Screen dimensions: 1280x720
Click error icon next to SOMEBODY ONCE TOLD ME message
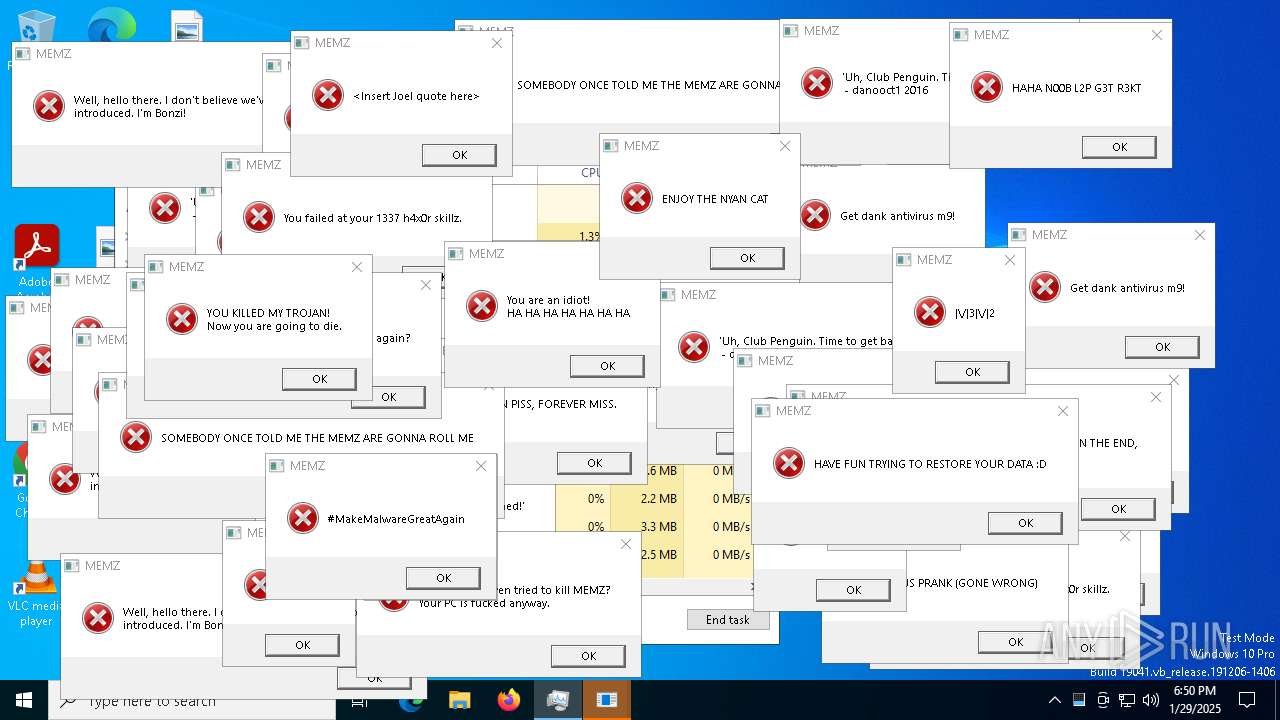tap(136, 437)
